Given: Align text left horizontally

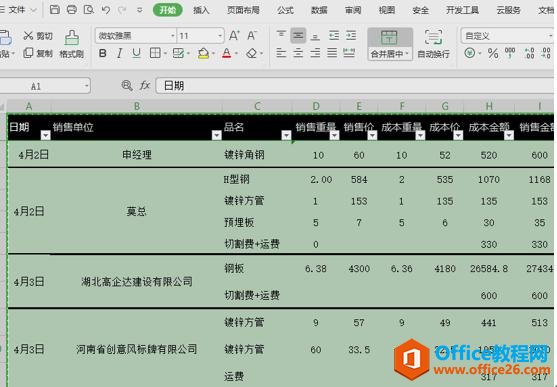Looking at the screenshot, I should pos(281,53).
